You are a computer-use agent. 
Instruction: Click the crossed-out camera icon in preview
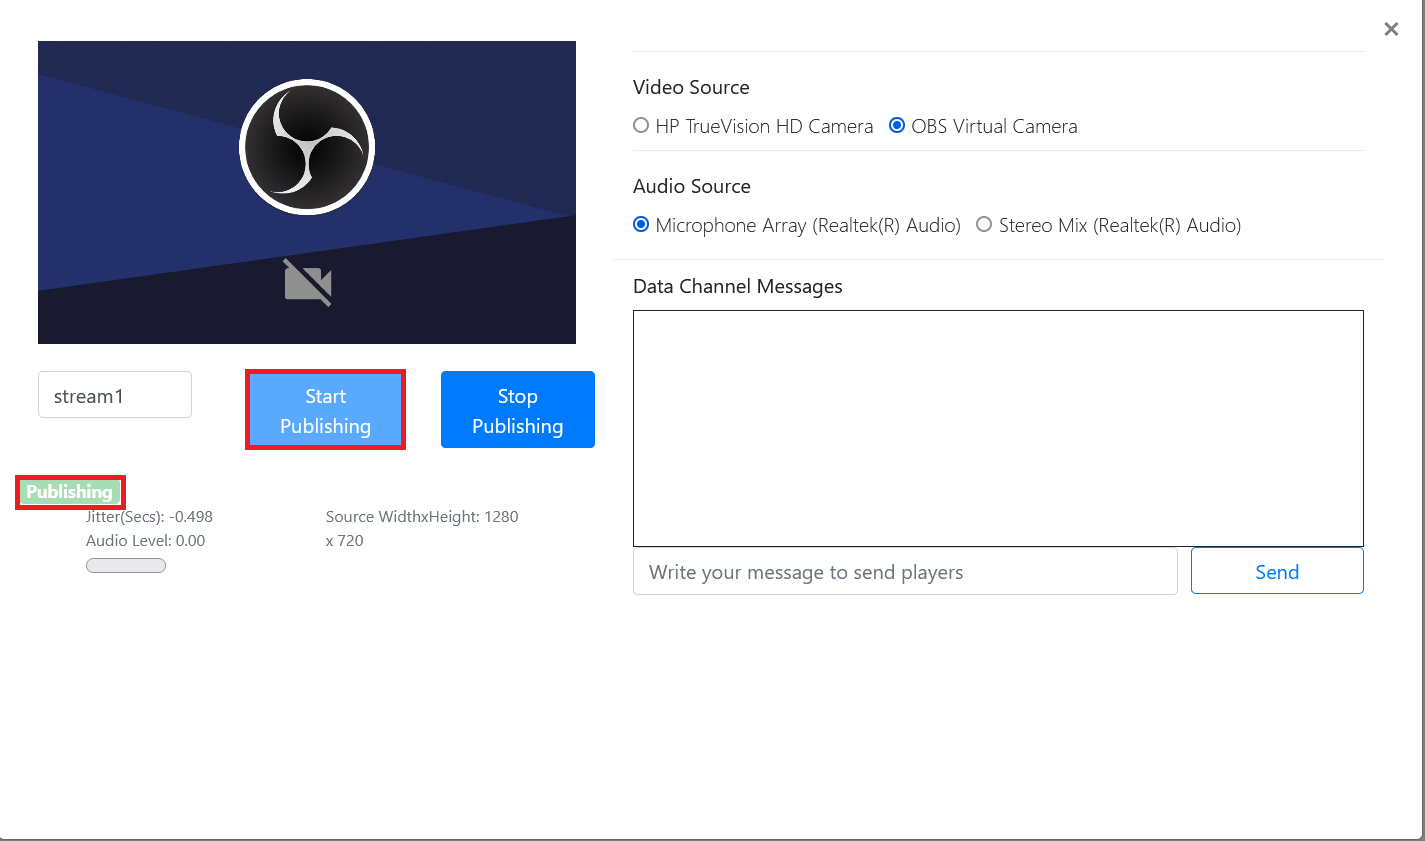click(307, 283)
